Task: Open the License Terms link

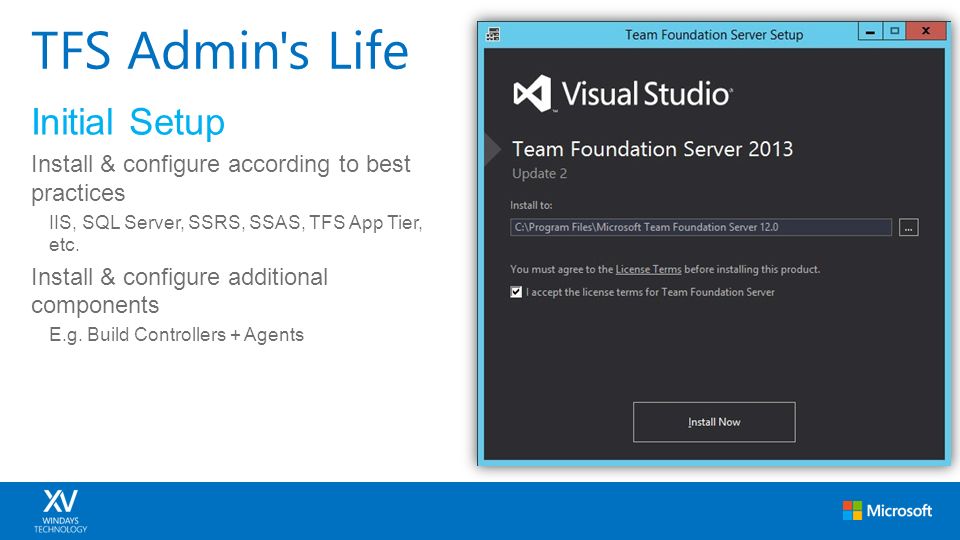Action: point(648,269)
